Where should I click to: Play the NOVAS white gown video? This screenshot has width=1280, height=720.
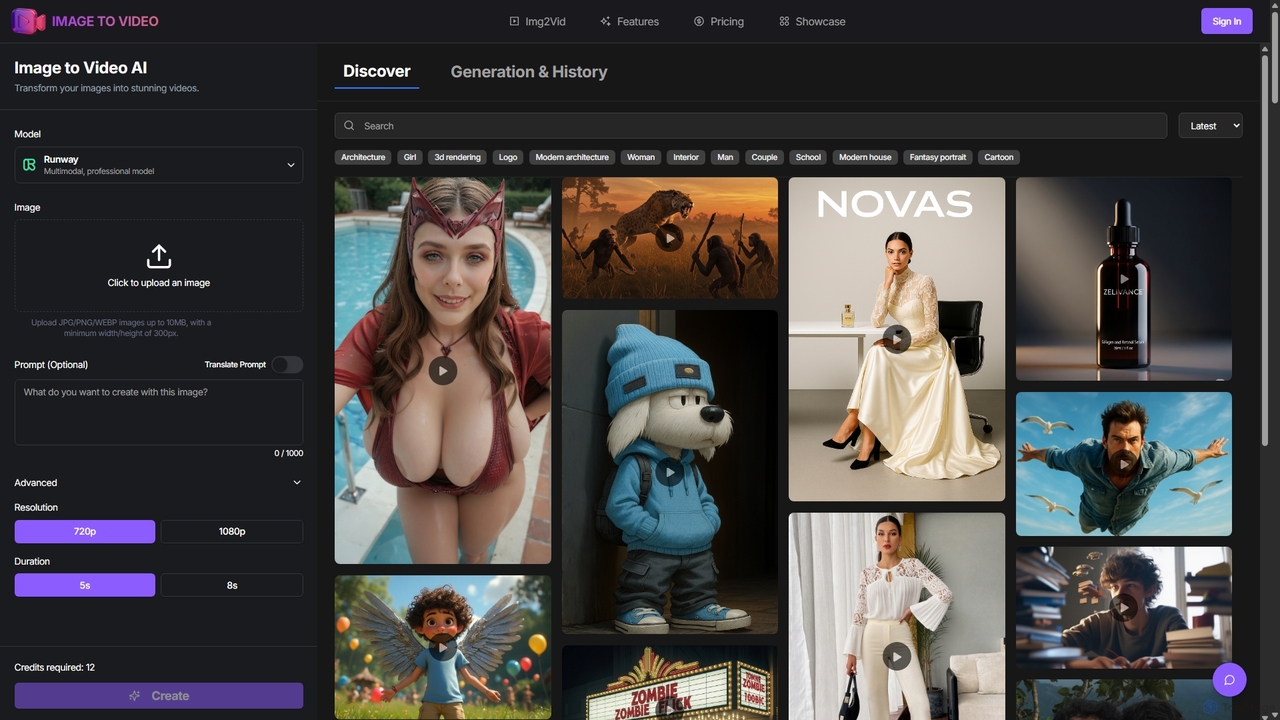[x=897, y=339]
